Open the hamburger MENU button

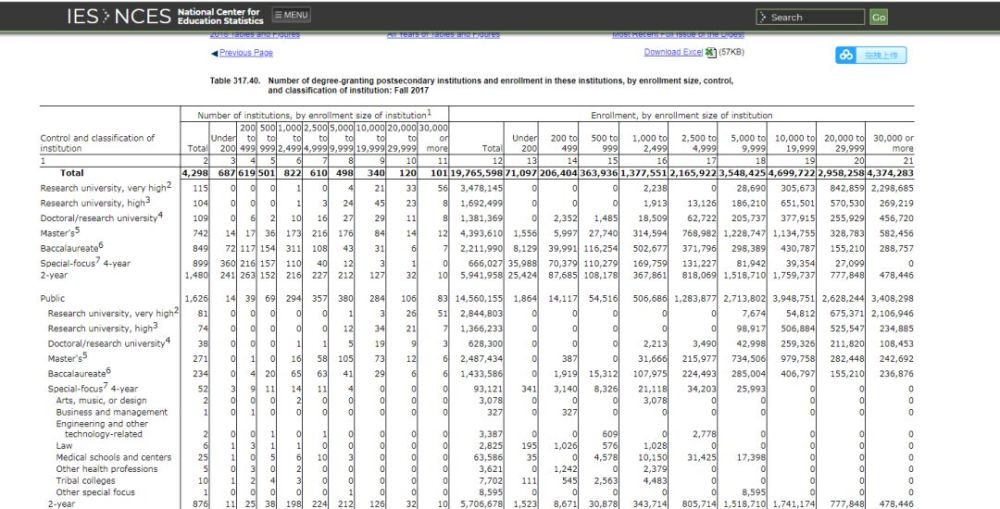(x=291, y=16)
